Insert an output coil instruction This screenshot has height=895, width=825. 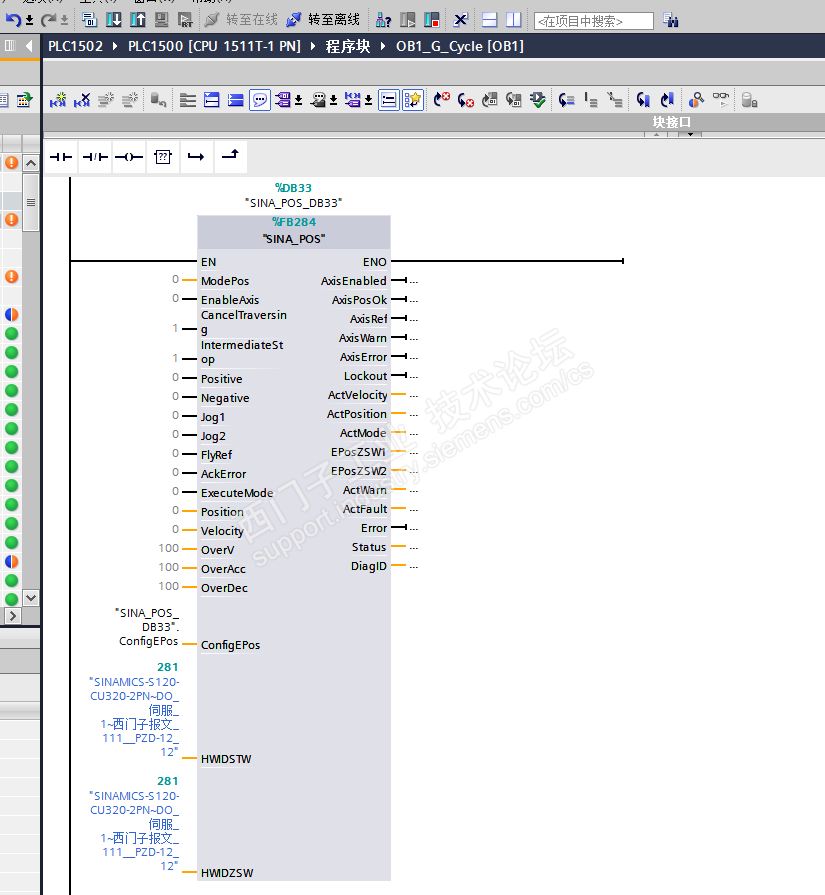tap(128, 157)
